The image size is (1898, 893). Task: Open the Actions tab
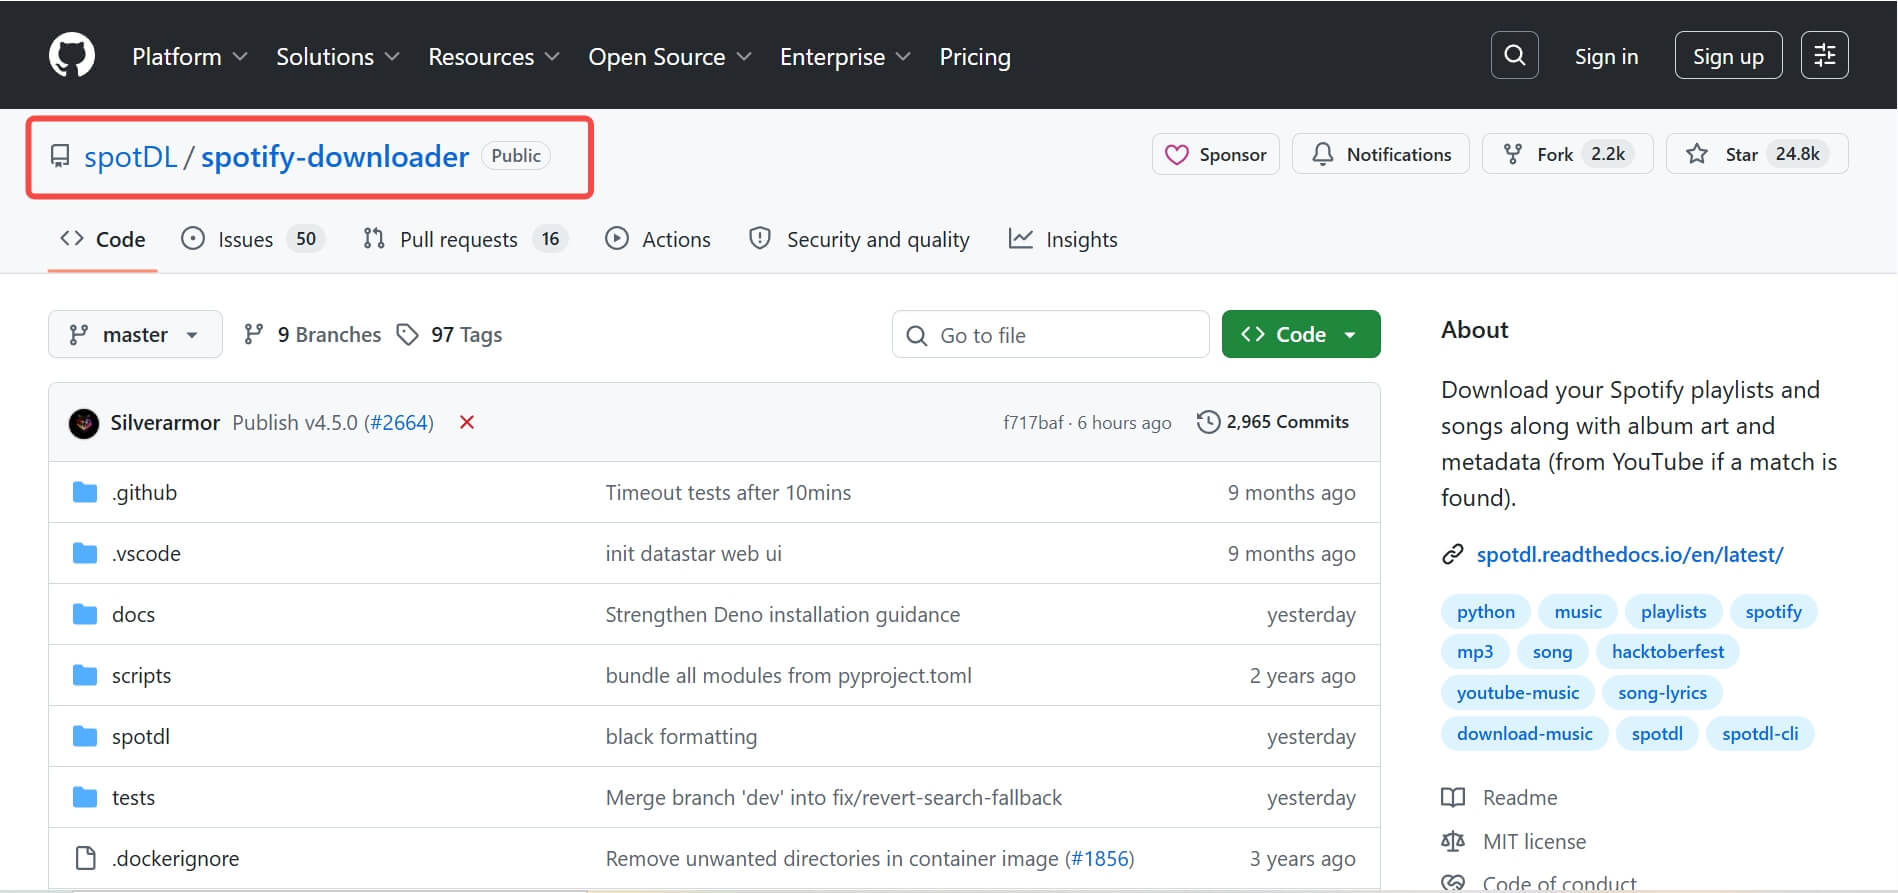tap(658, 239)
